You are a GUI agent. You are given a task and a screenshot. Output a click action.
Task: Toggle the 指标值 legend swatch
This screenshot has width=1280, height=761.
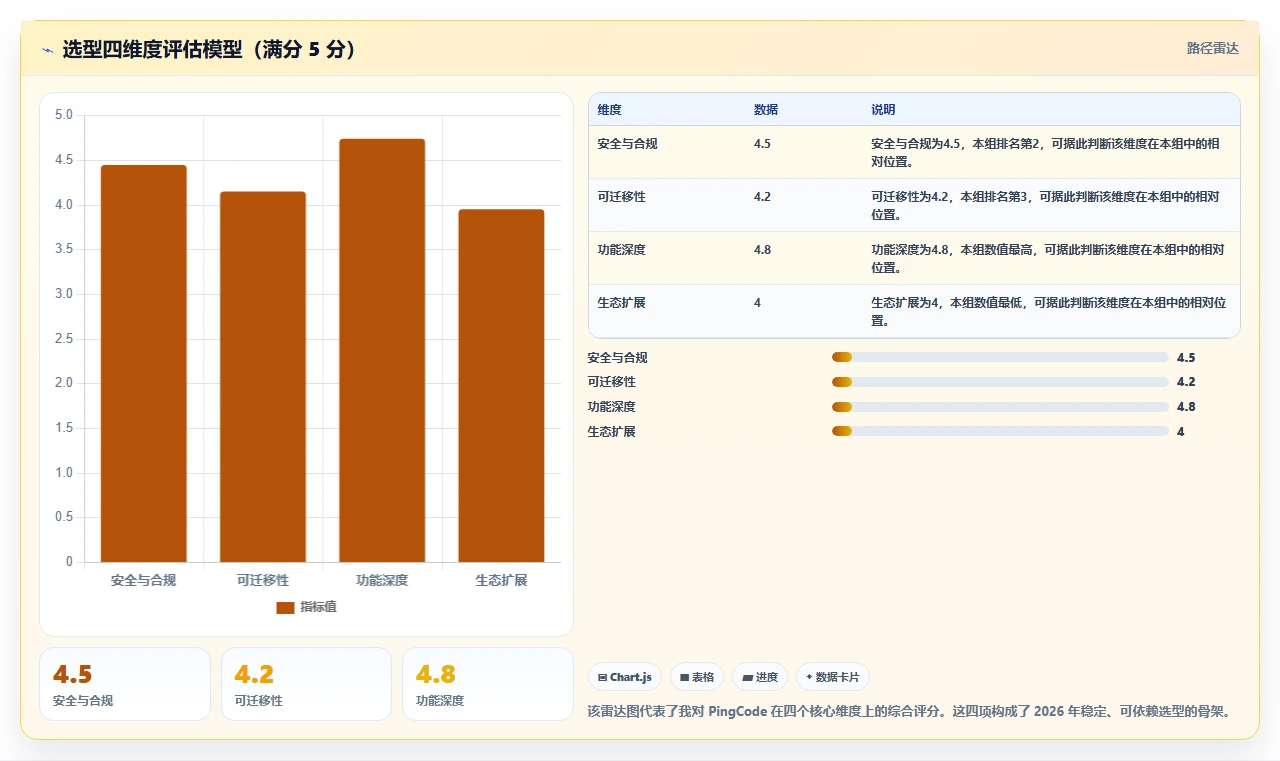coord(285,607)
